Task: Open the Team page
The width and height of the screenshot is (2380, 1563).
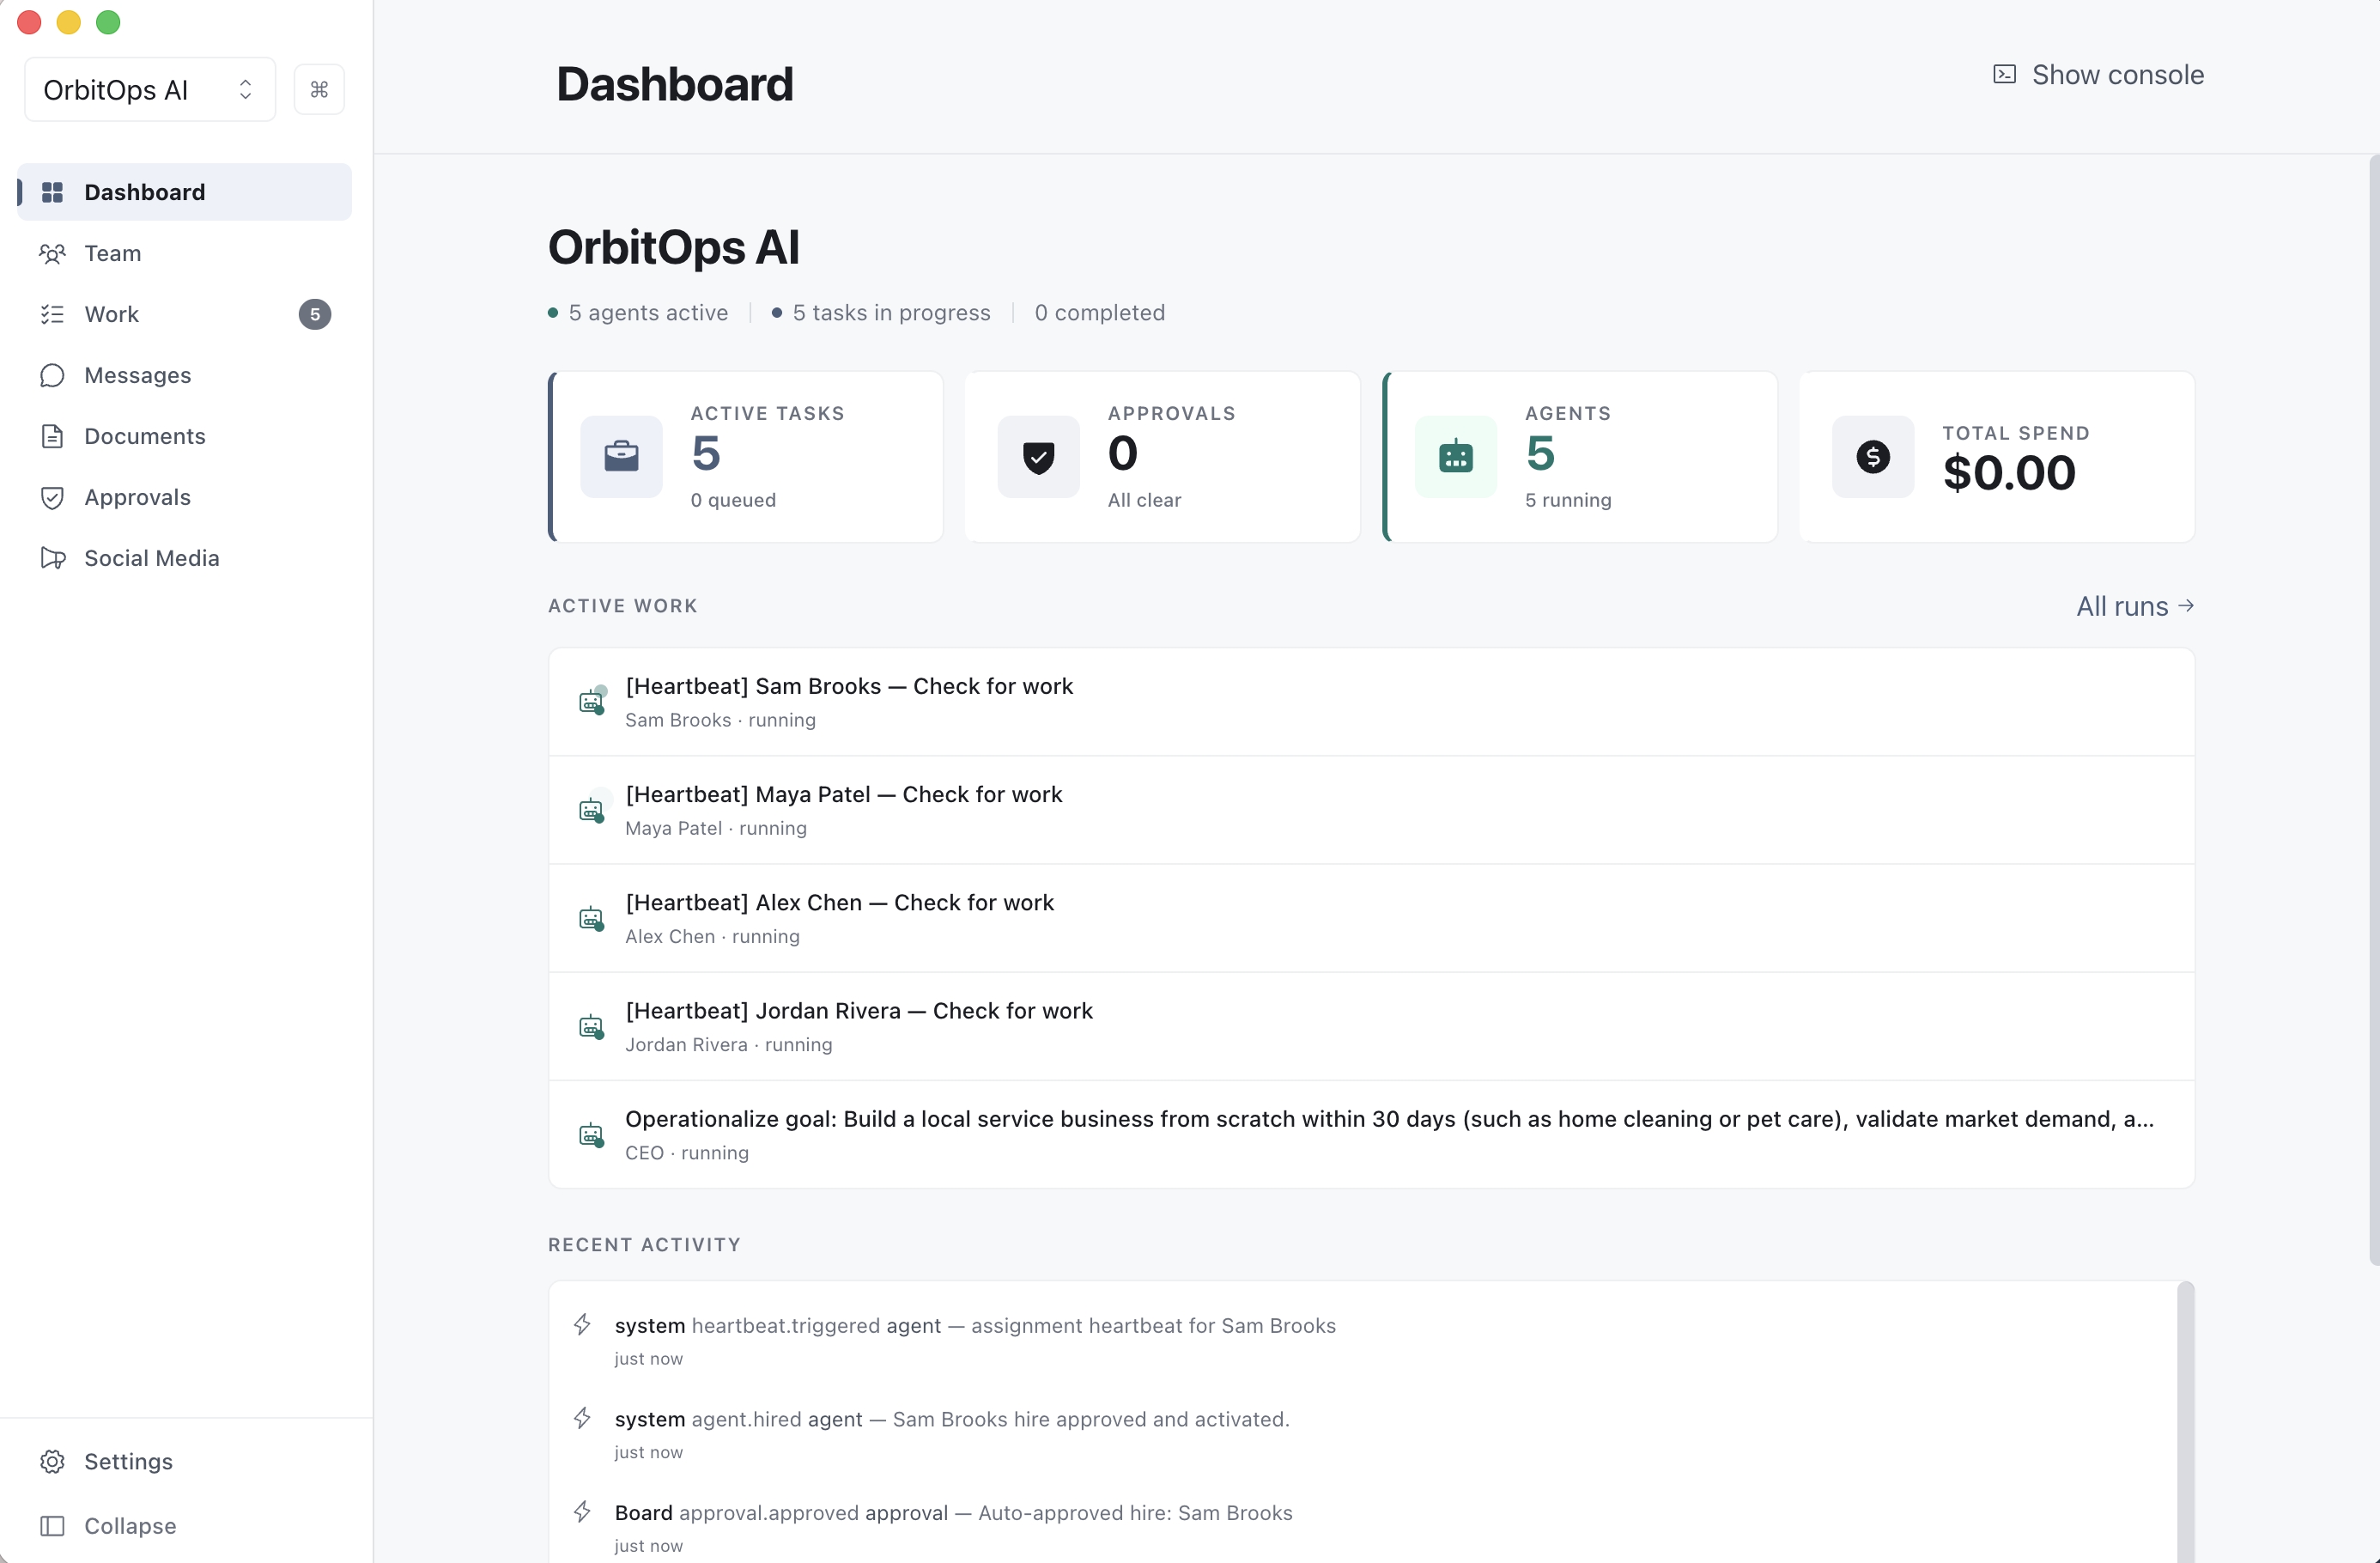Action: click(x=112, y=253)
